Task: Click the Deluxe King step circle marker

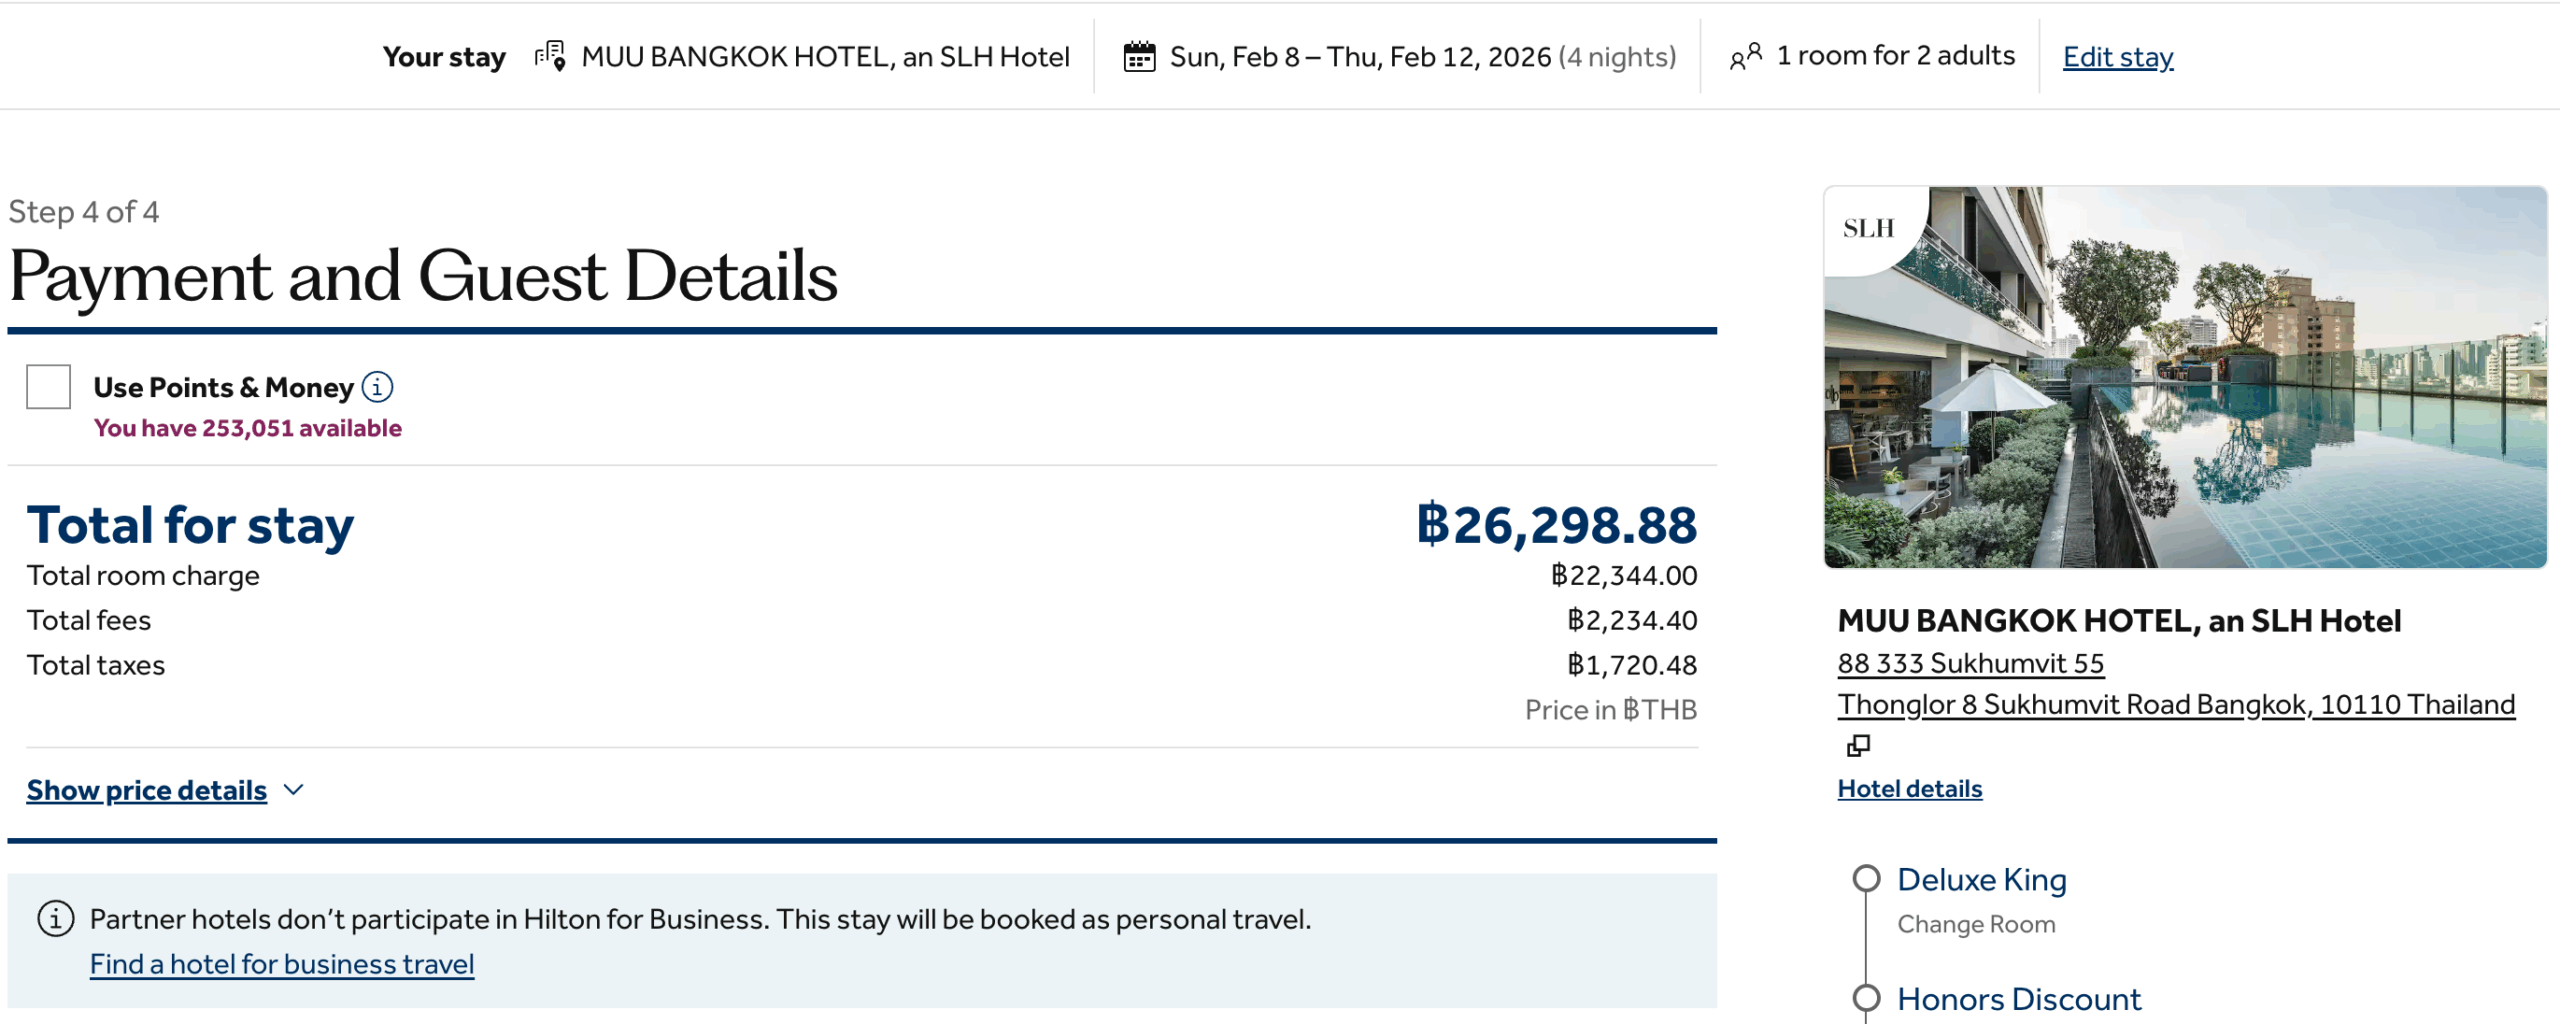Action: point(1866,878)
